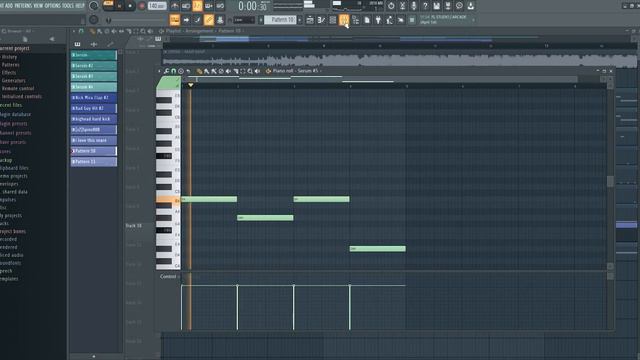The height and width of the screenshot is (360, 640).
Task: Open the HELP menu
Action: coord(80,6)
